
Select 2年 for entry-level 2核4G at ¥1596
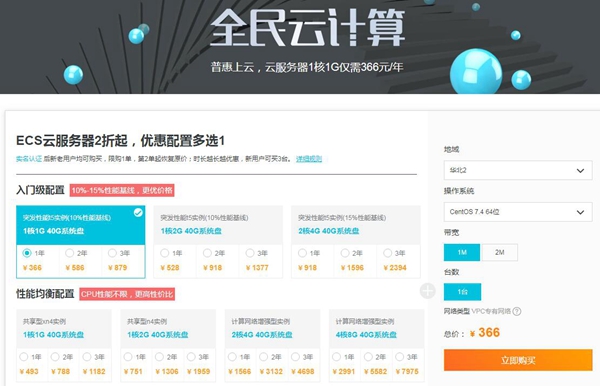[345, 253]
